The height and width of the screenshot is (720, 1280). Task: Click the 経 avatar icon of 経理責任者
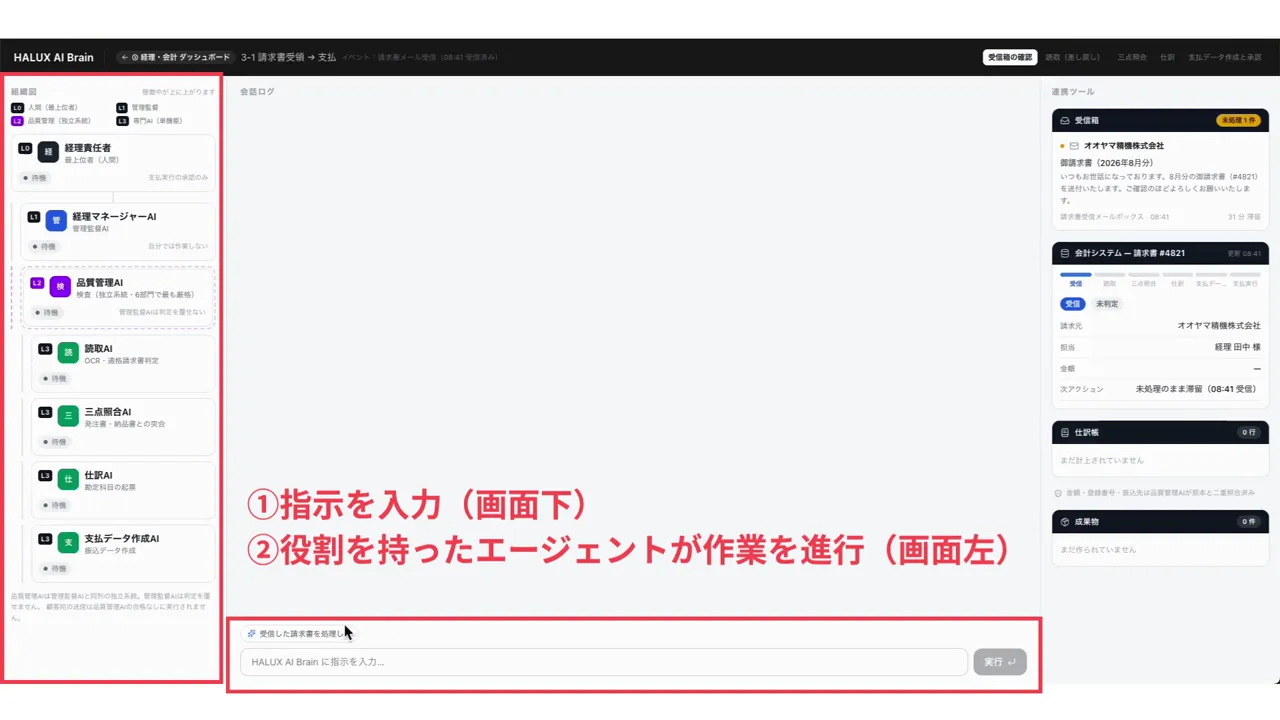tap(48, 152)
